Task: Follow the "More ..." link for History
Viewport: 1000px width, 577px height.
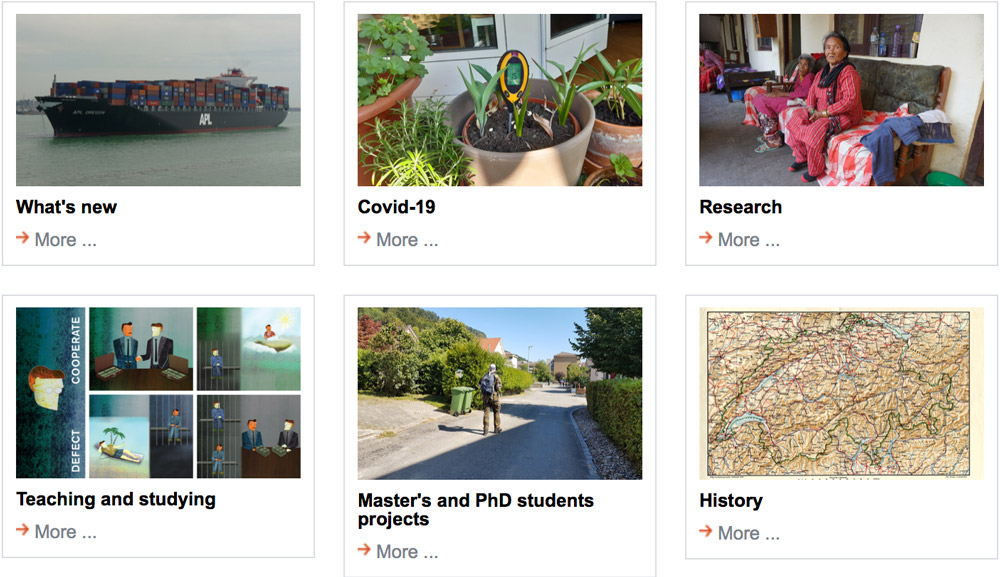Action: [x=748, y=533]
